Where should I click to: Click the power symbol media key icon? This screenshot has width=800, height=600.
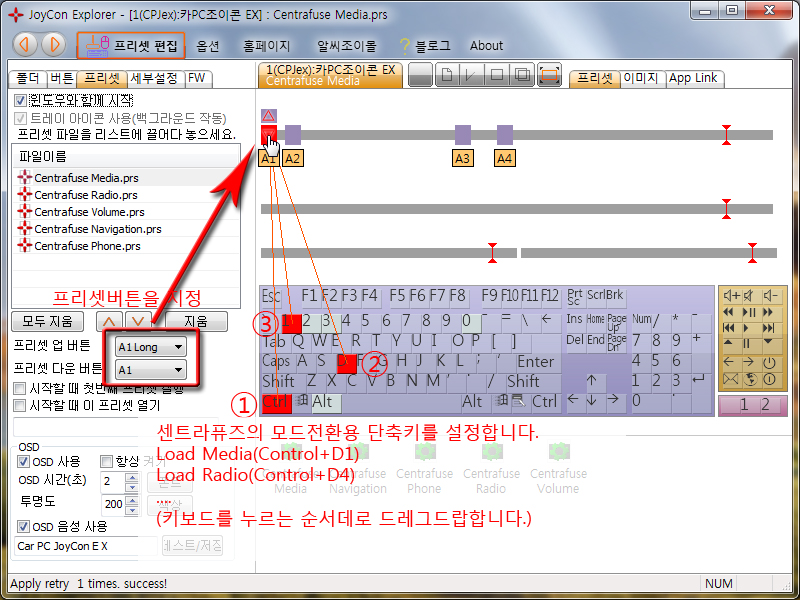[x=769, y=363]
